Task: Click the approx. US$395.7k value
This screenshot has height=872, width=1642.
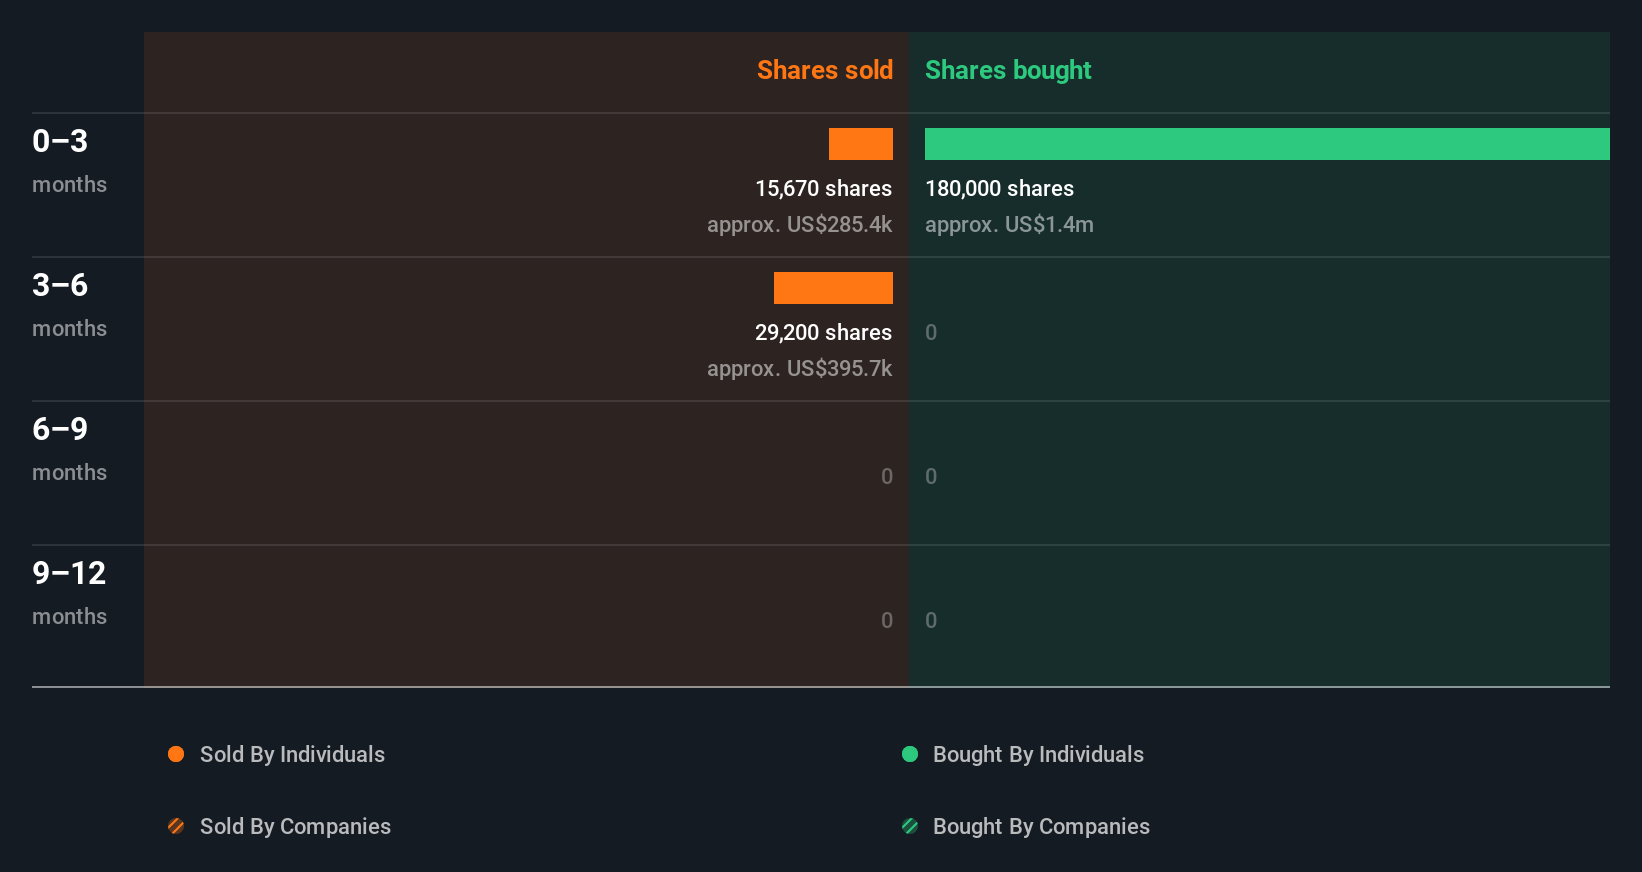Action: click(x=799, y=368)
